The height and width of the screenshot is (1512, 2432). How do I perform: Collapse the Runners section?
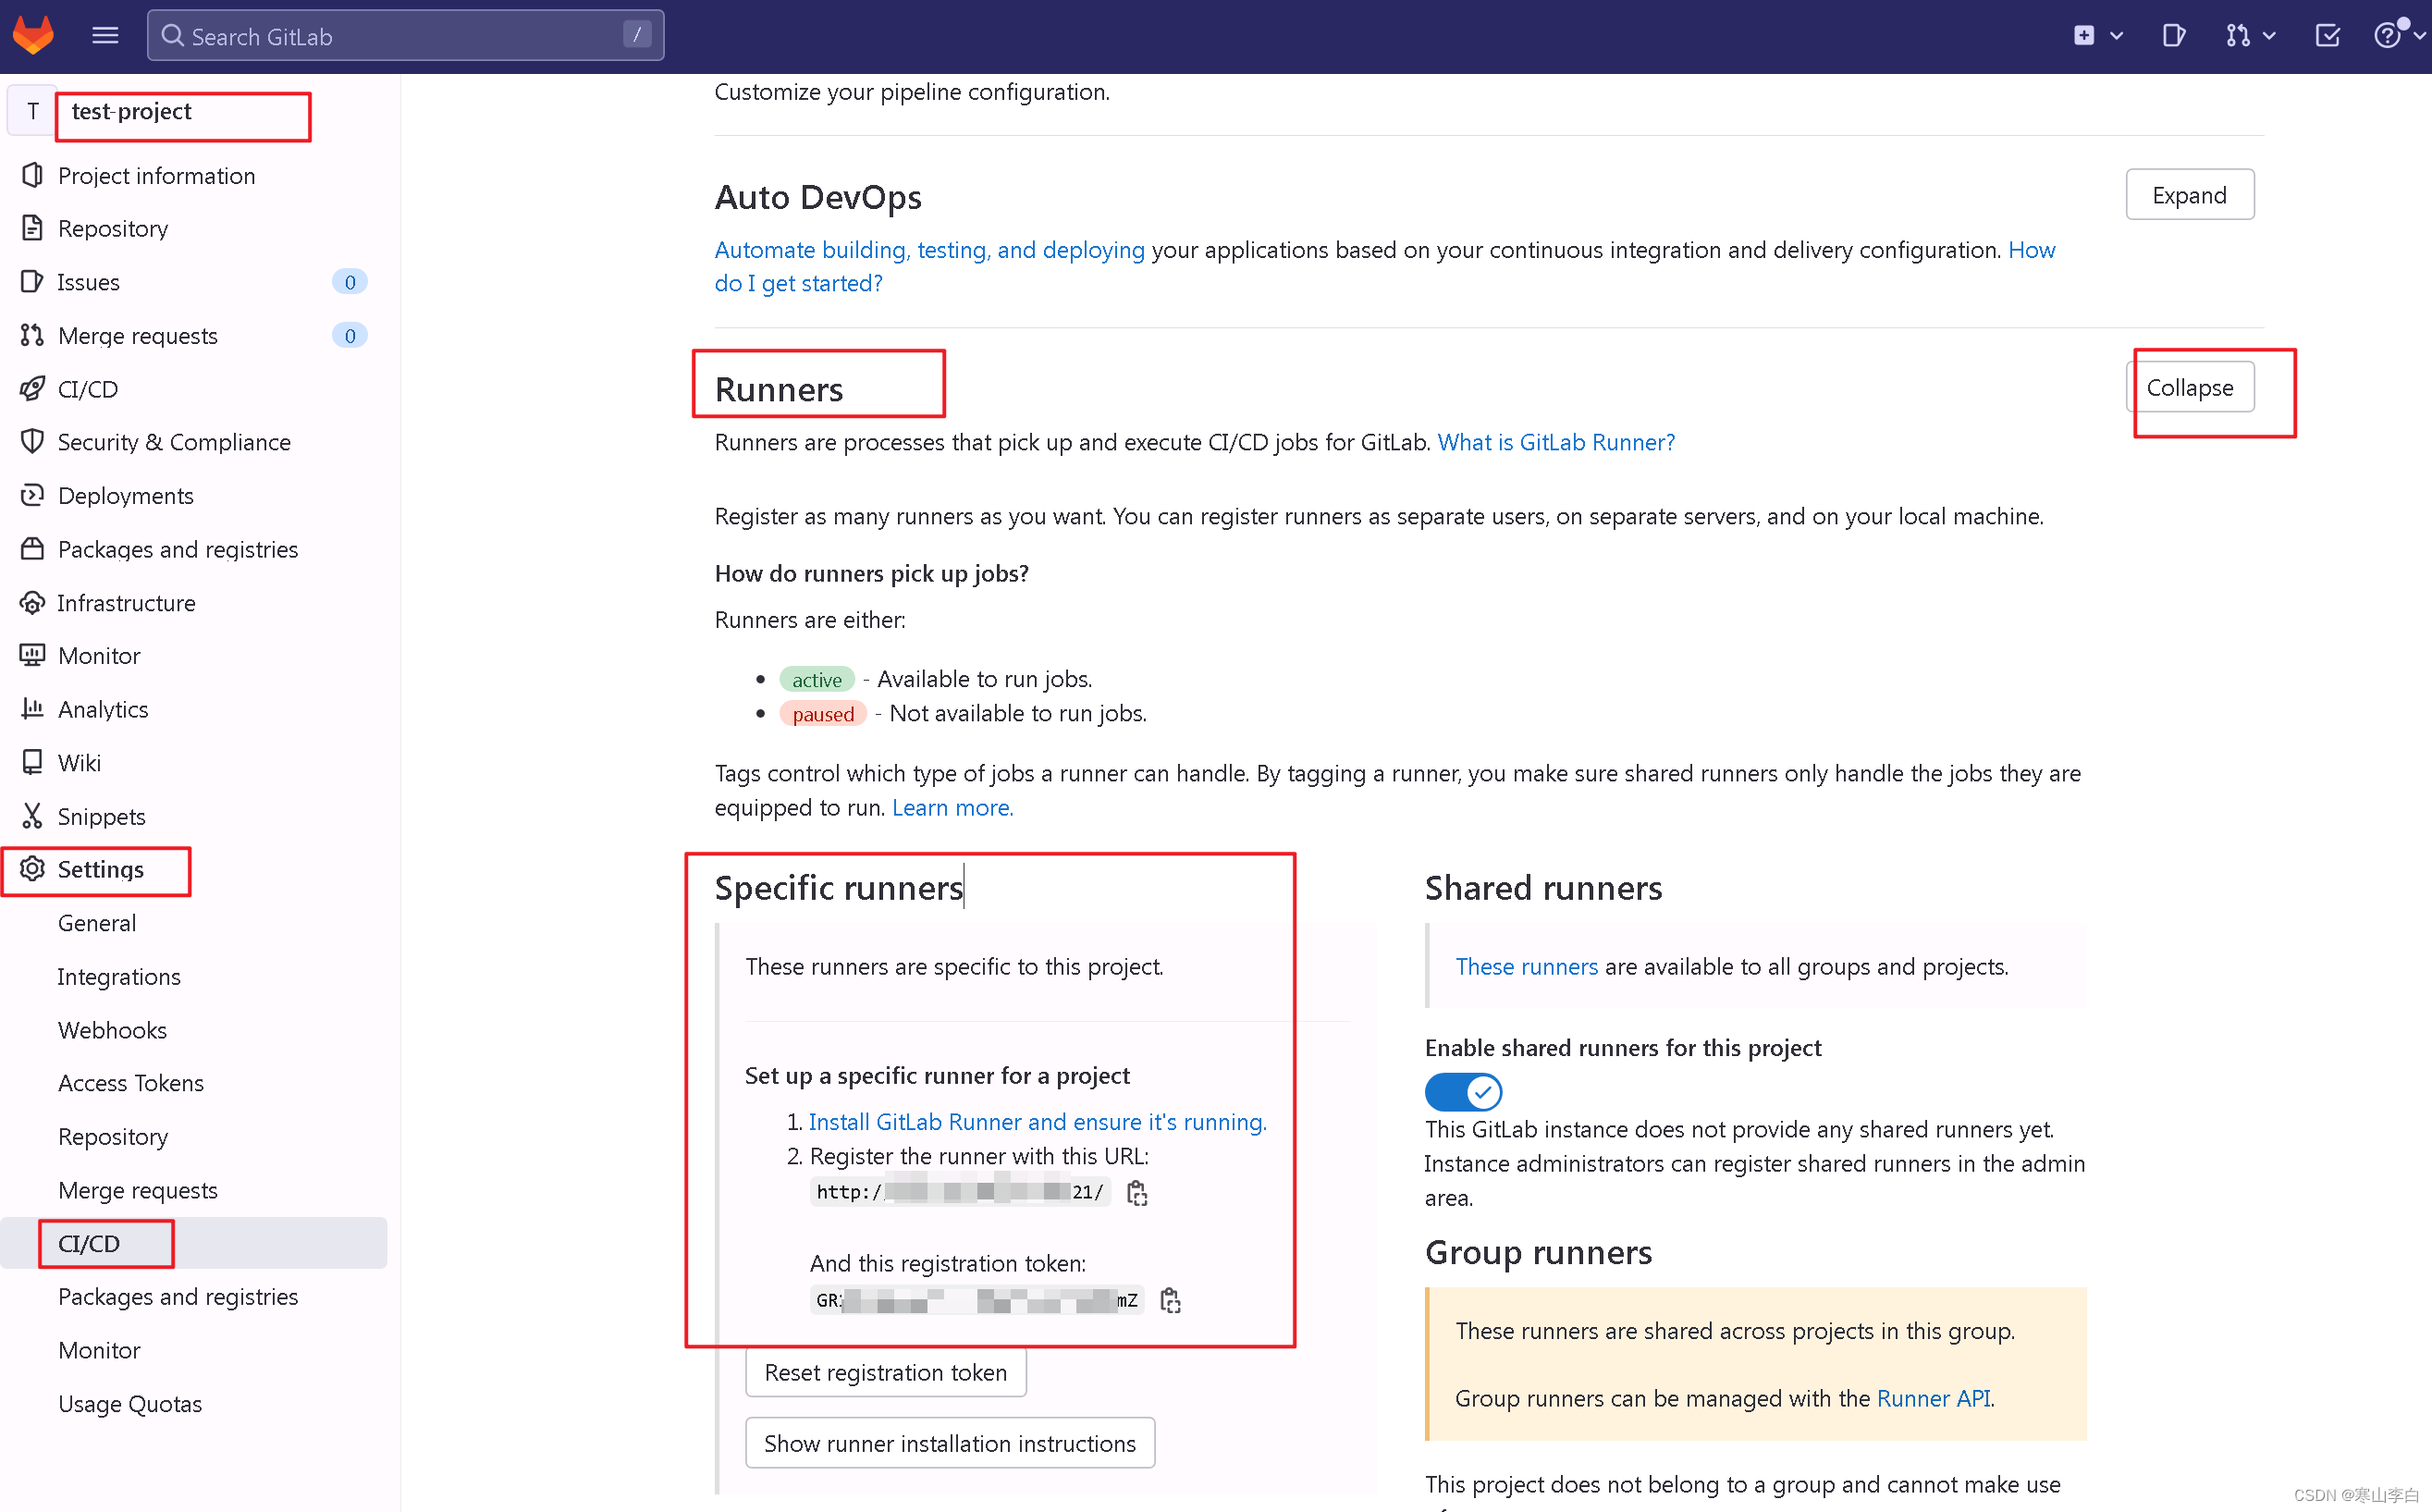[x=2190, y=385]
